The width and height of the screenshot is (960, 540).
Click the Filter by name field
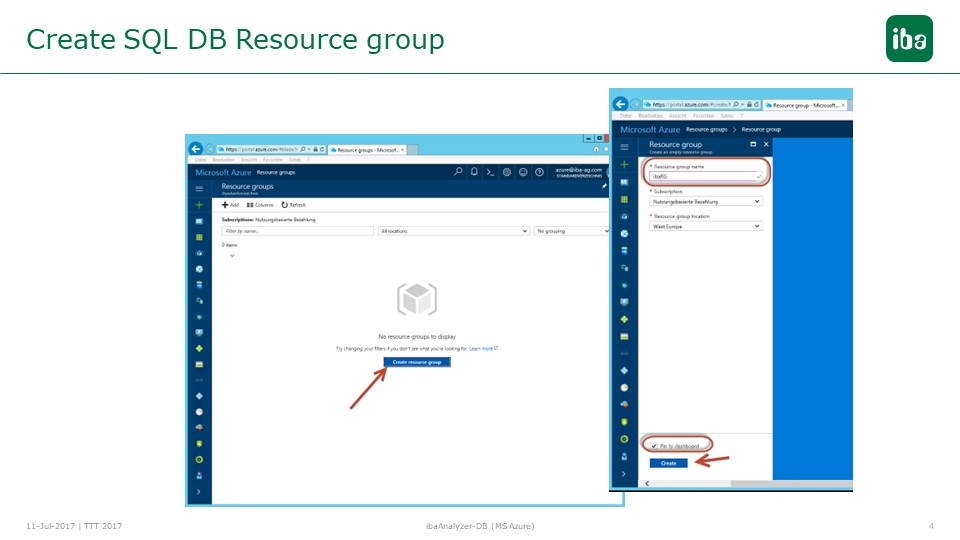[298, 231]
